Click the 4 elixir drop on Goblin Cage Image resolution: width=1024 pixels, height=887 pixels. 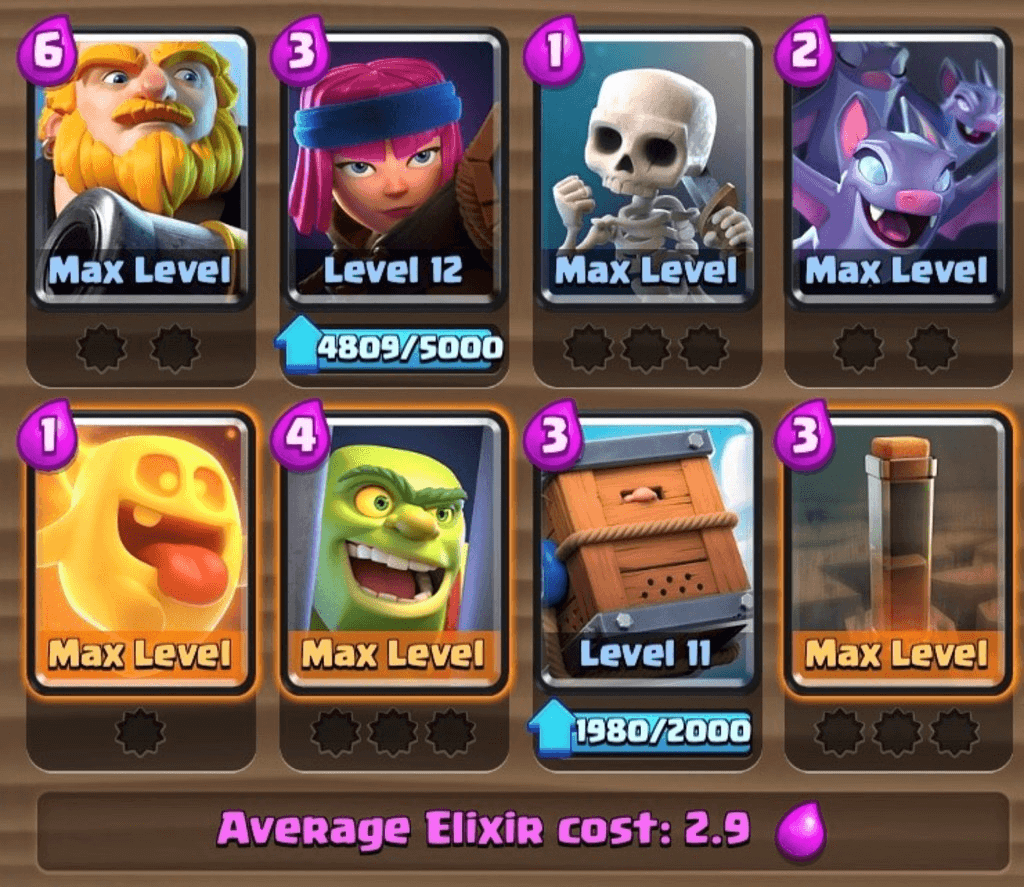[300, 434]
